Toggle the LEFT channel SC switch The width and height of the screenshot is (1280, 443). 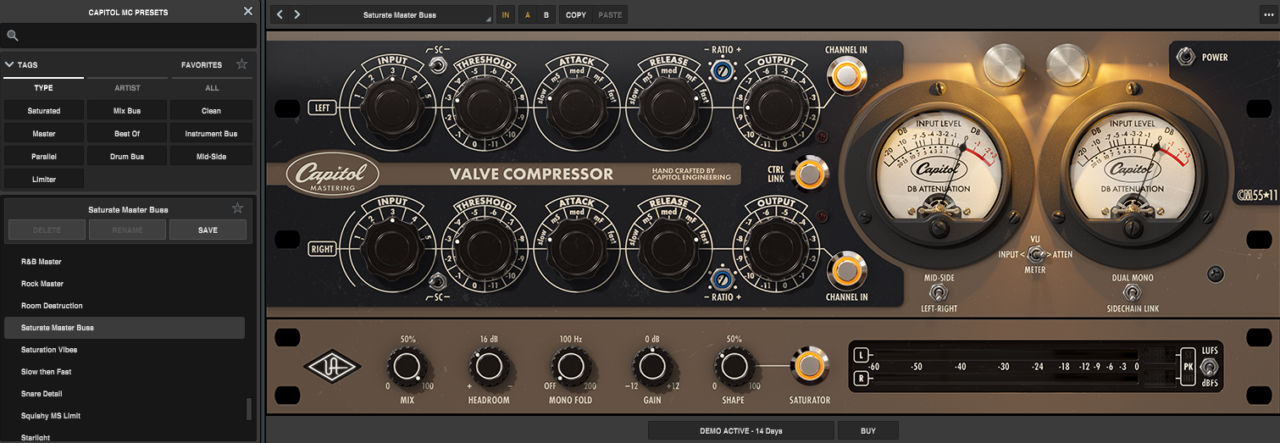pyautogui.click(x=437, y=66)
